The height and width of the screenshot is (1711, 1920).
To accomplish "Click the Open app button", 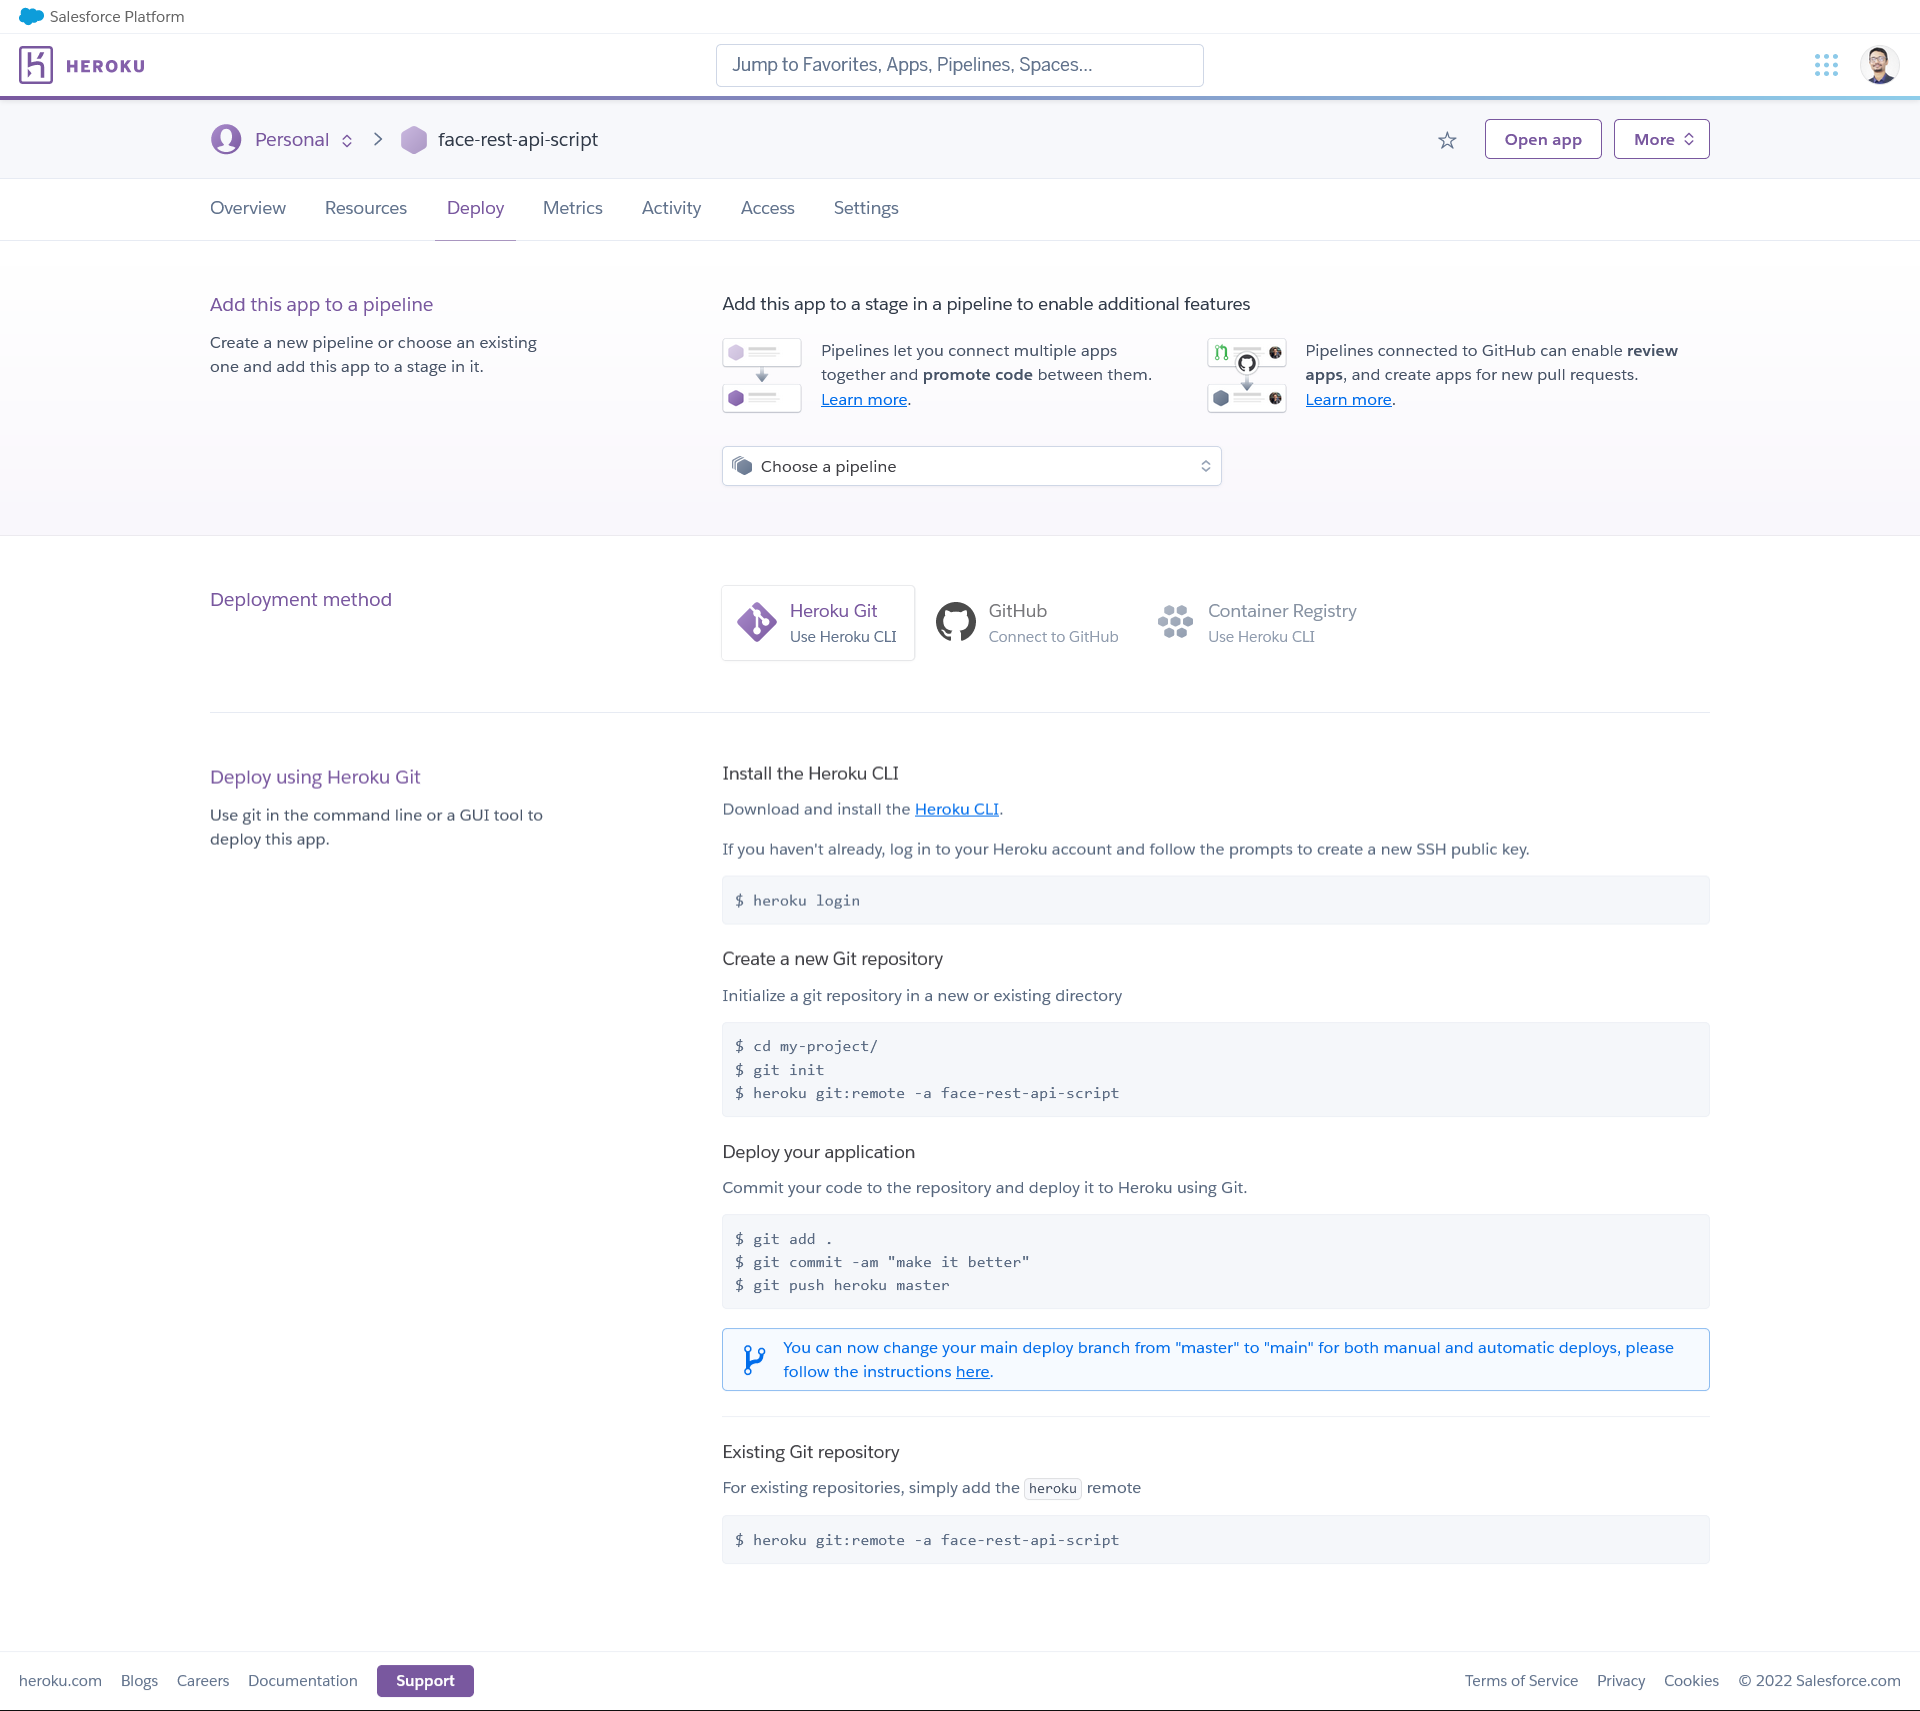I will (1542, 140).
